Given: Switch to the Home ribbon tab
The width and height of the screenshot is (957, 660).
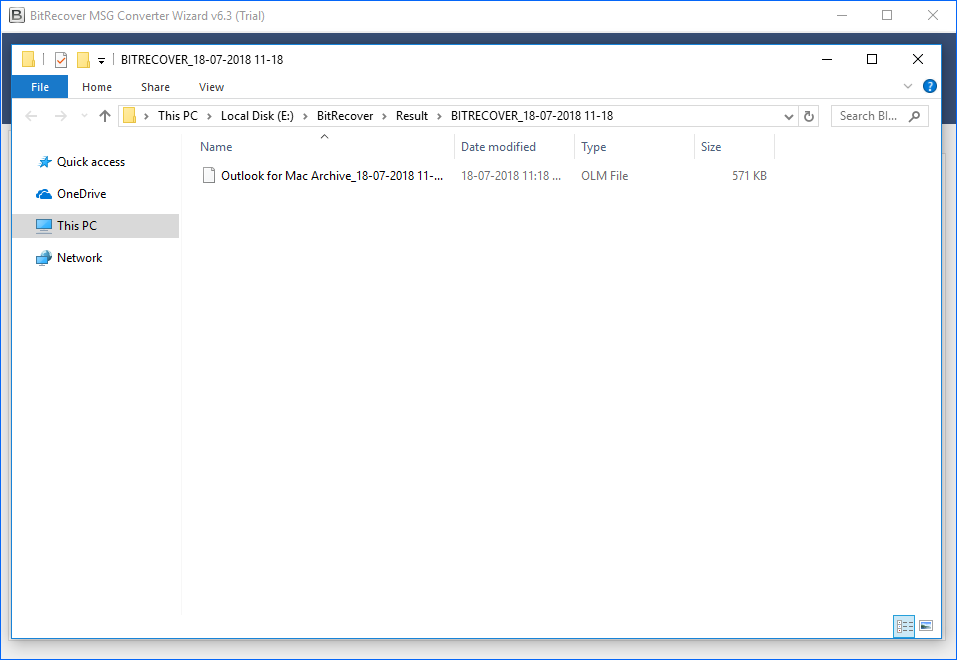Looking at the screenshot, I should click(x=96, y=87).
